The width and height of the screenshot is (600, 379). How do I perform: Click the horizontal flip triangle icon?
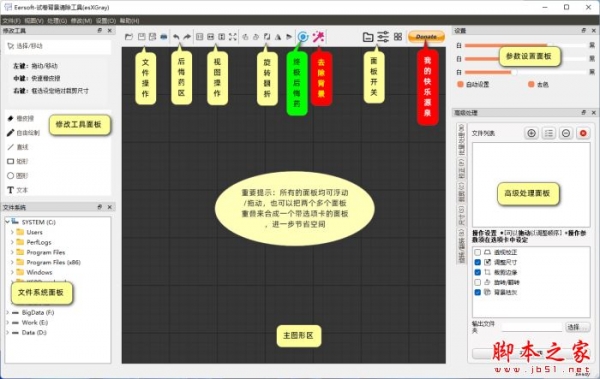pyautogui.click(x=278, y=37)
